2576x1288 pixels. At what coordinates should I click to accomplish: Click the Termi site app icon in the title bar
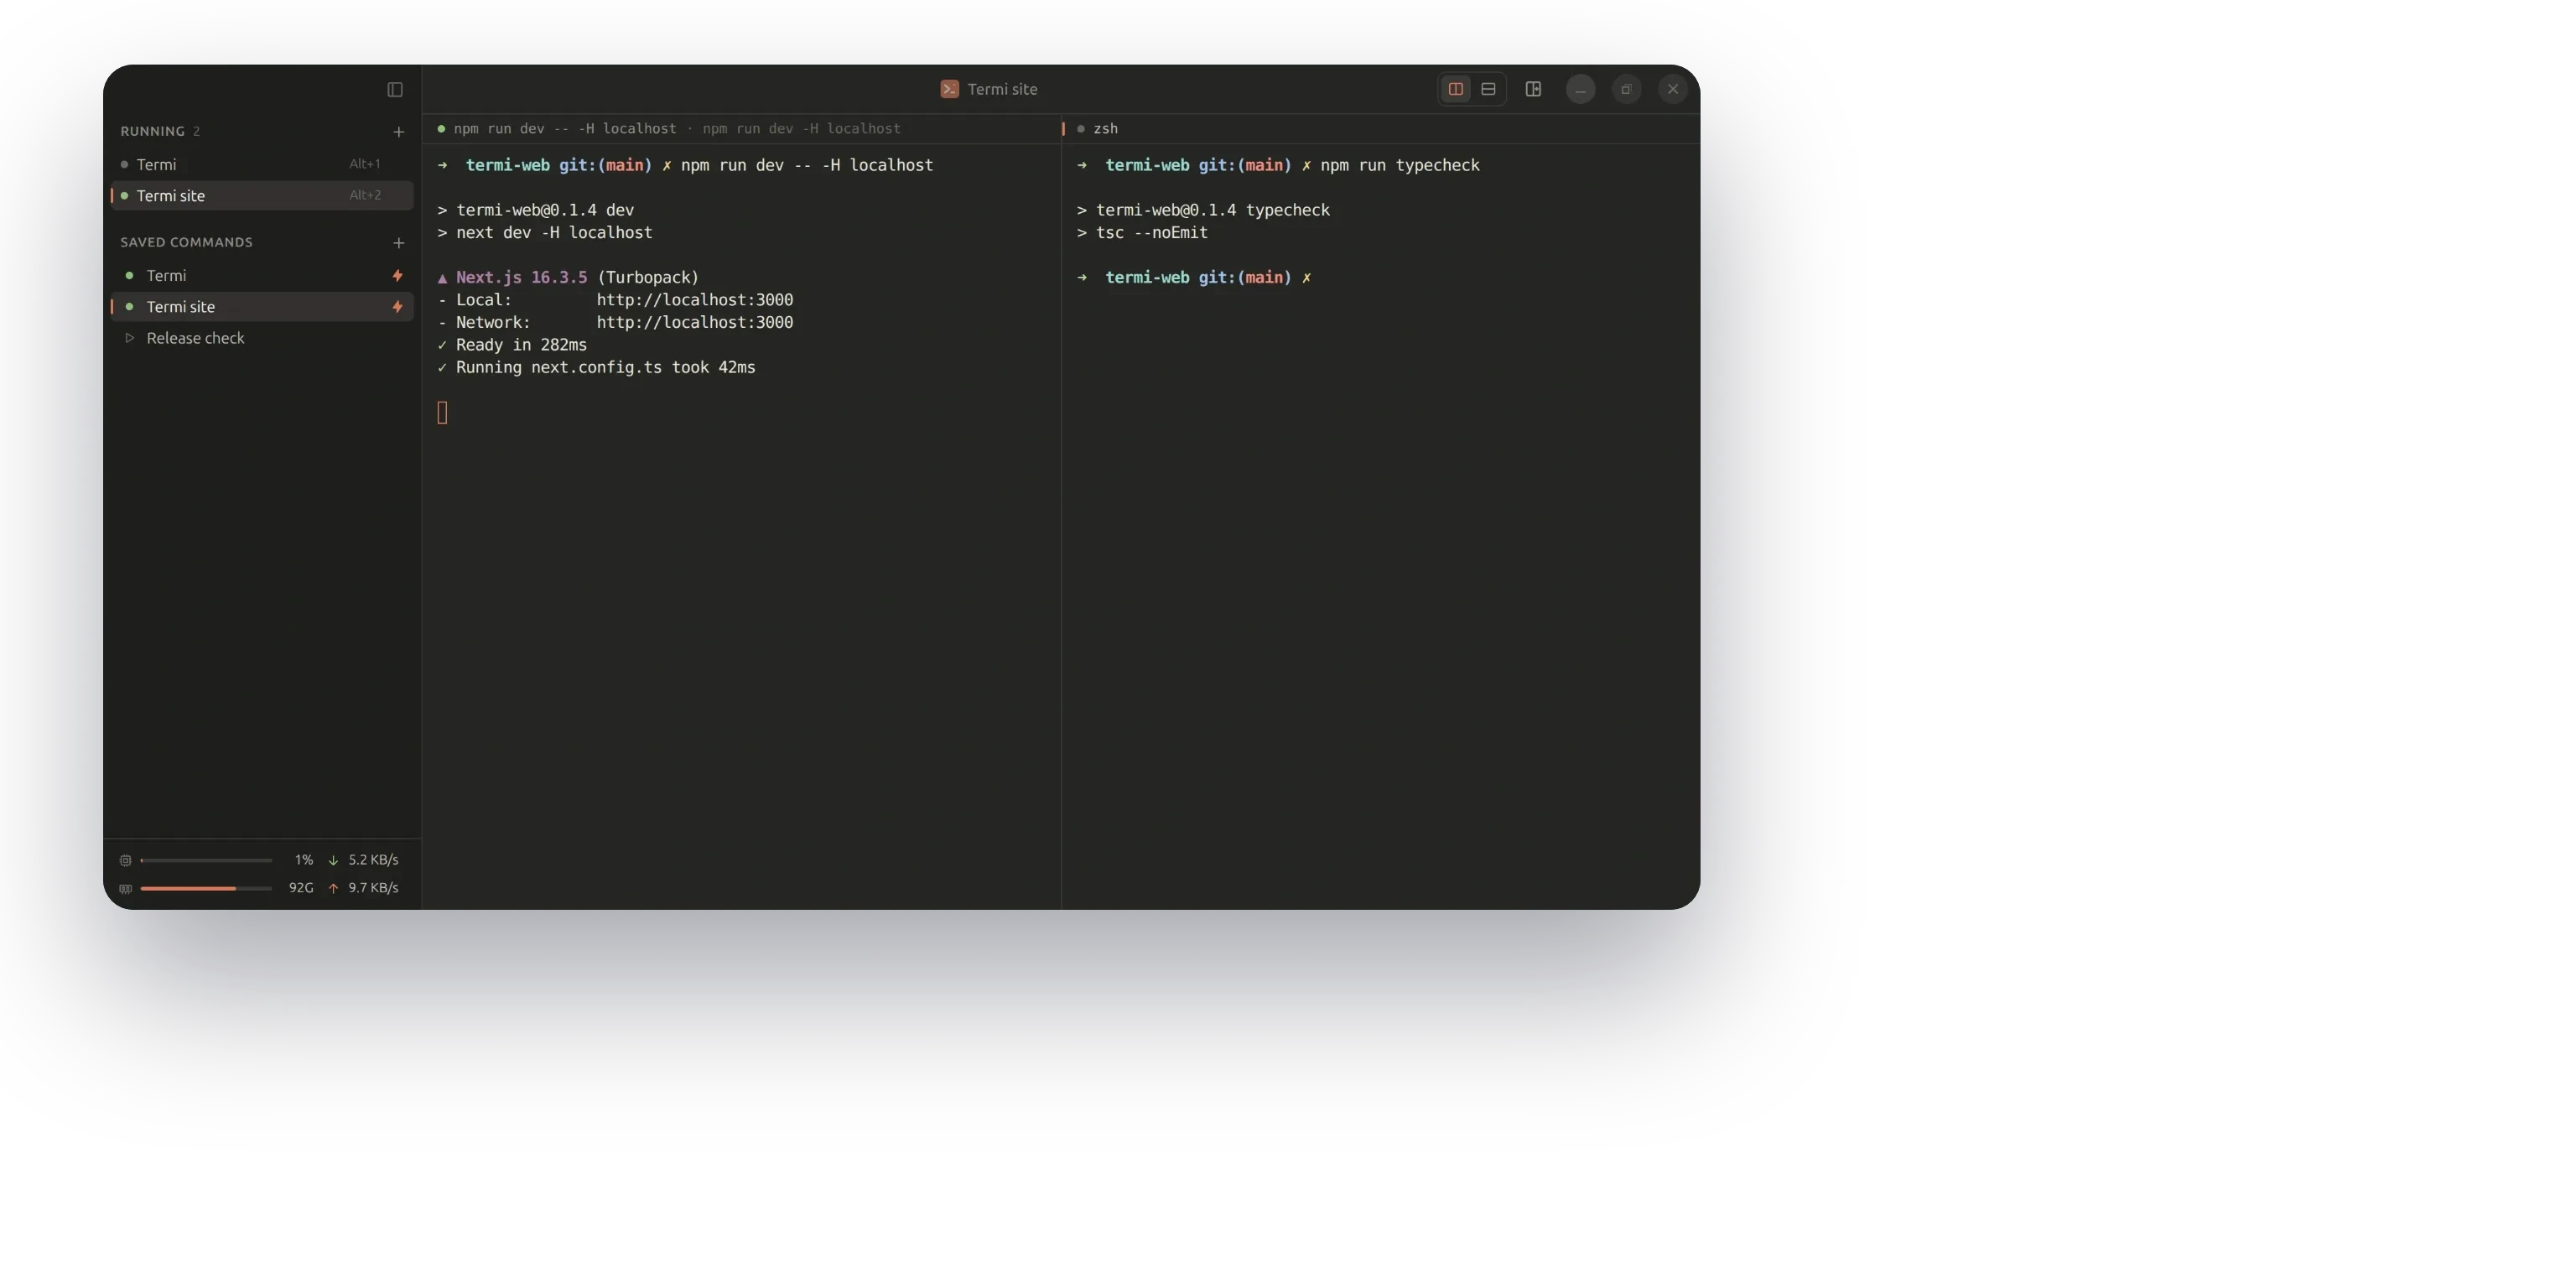949,90
